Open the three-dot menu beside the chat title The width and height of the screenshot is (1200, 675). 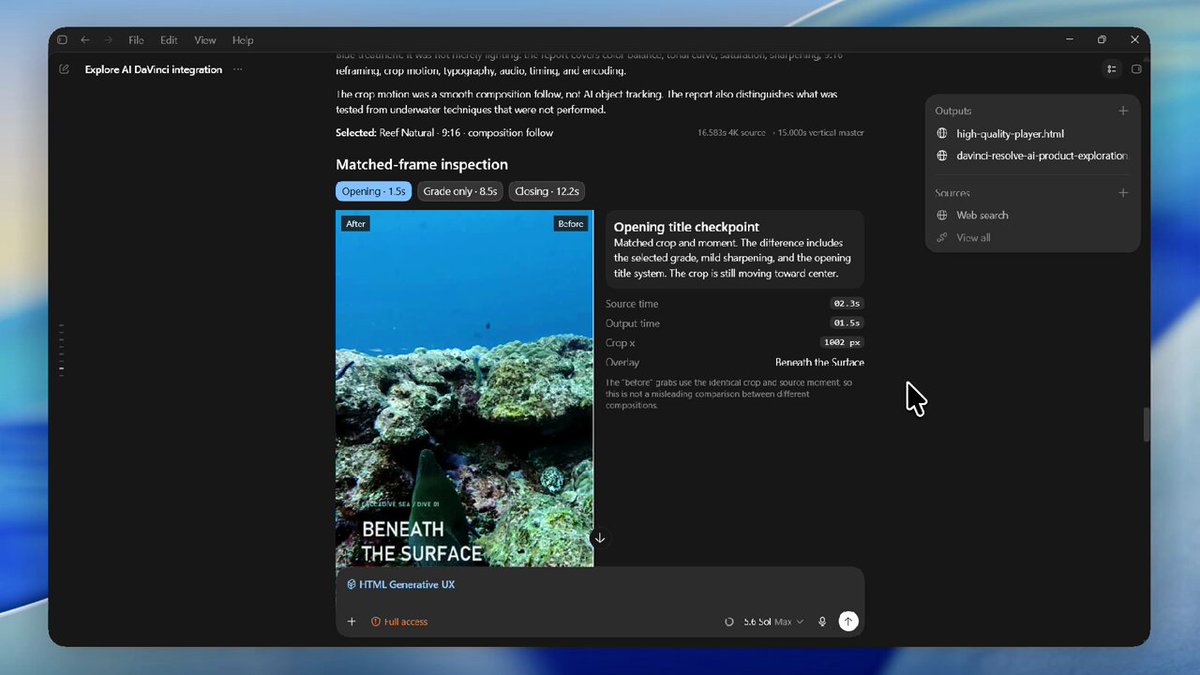237,70
